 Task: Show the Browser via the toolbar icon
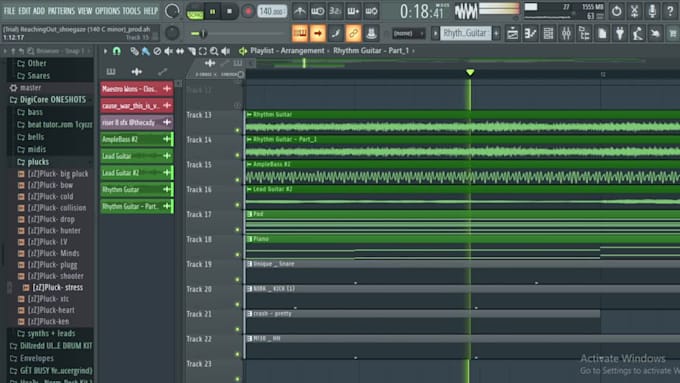[x=584, y=33]
